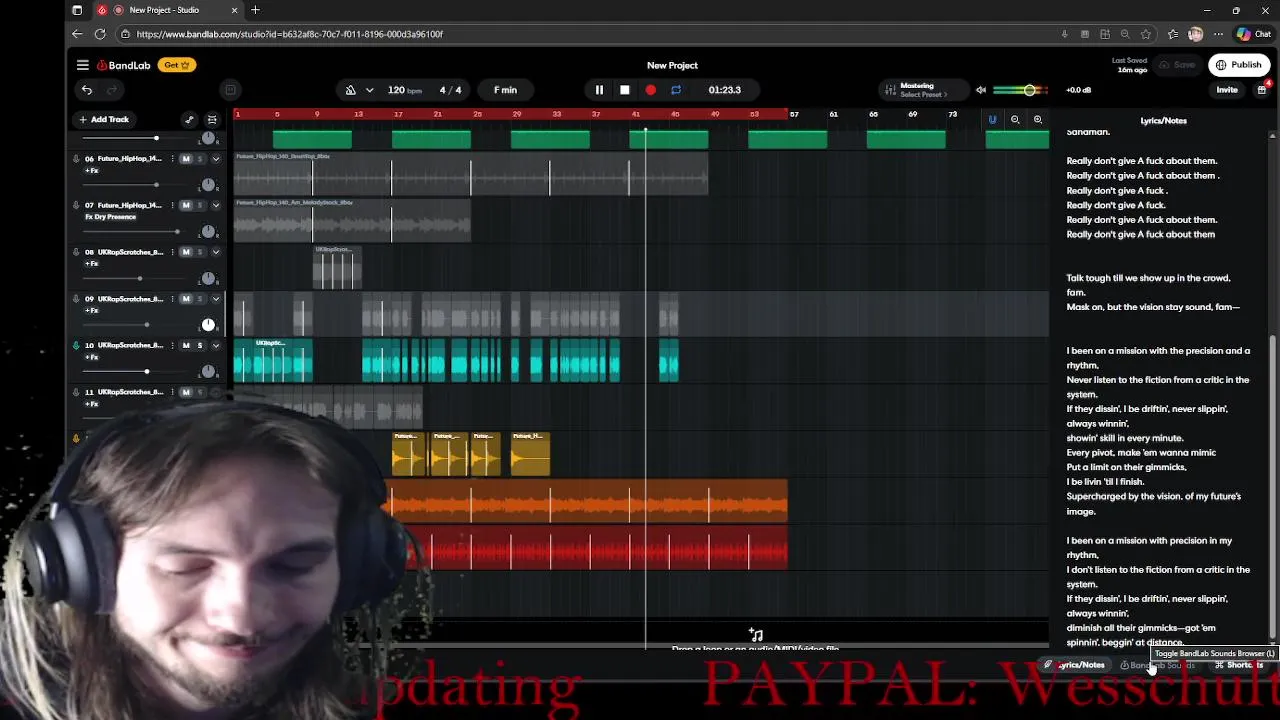Open the F min key selector
This screenshot has height=720, width=1280.
505,90
